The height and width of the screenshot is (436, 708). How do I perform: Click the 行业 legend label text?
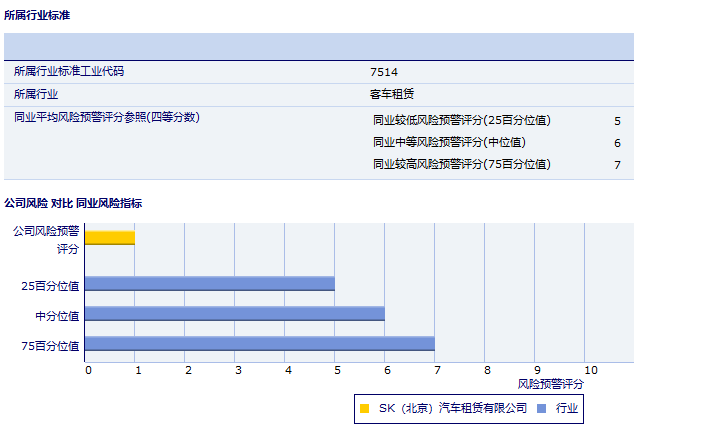(x=567, y=408)
